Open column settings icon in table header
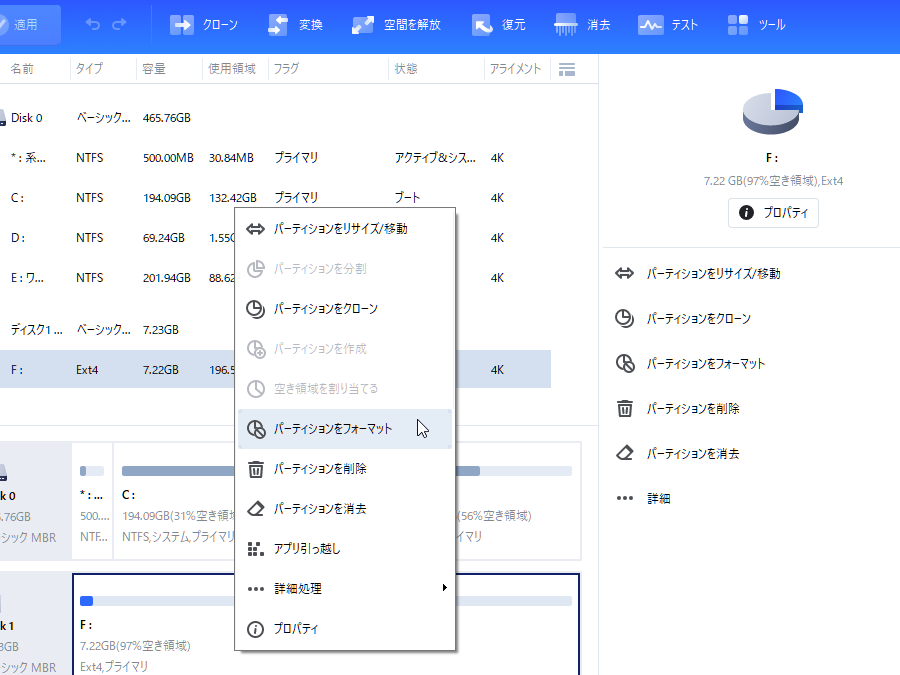The image size is (900, 675). tap(567, 69)
